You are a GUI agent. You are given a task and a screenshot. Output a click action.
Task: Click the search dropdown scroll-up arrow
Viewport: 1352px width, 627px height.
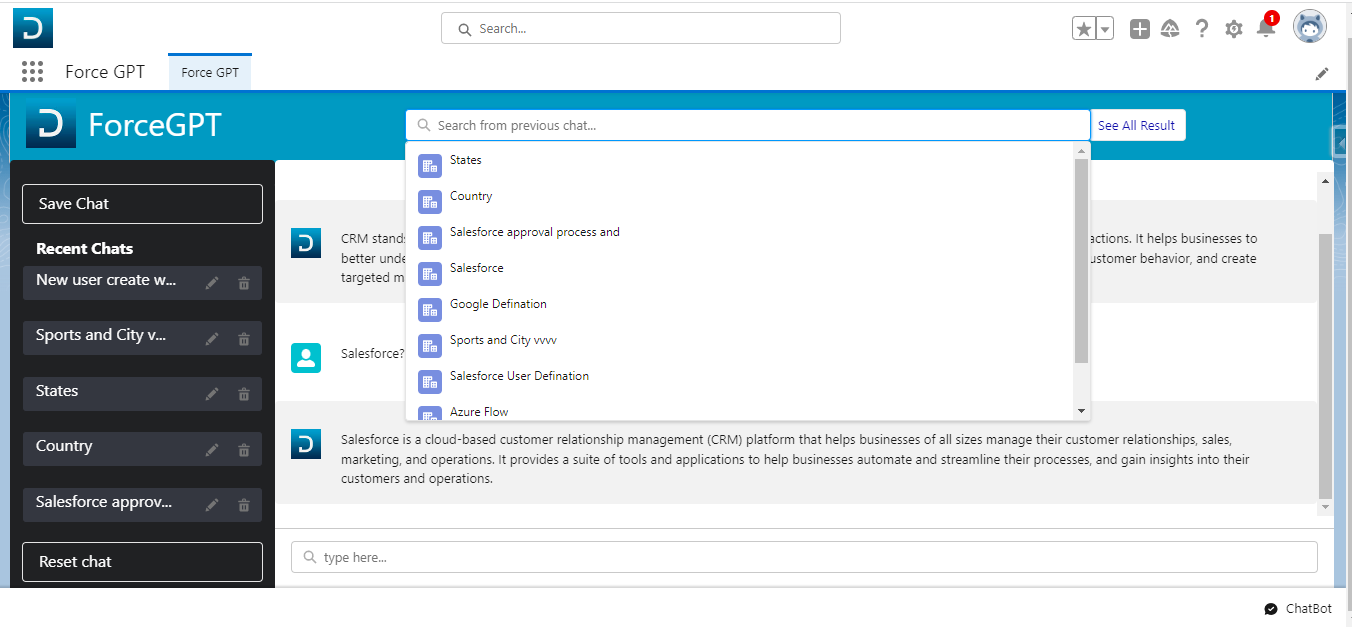pos(1081,151)
